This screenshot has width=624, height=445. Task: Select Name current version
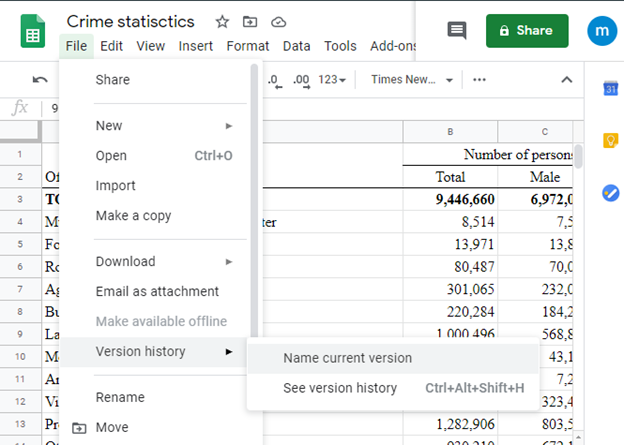coord(393,358)
